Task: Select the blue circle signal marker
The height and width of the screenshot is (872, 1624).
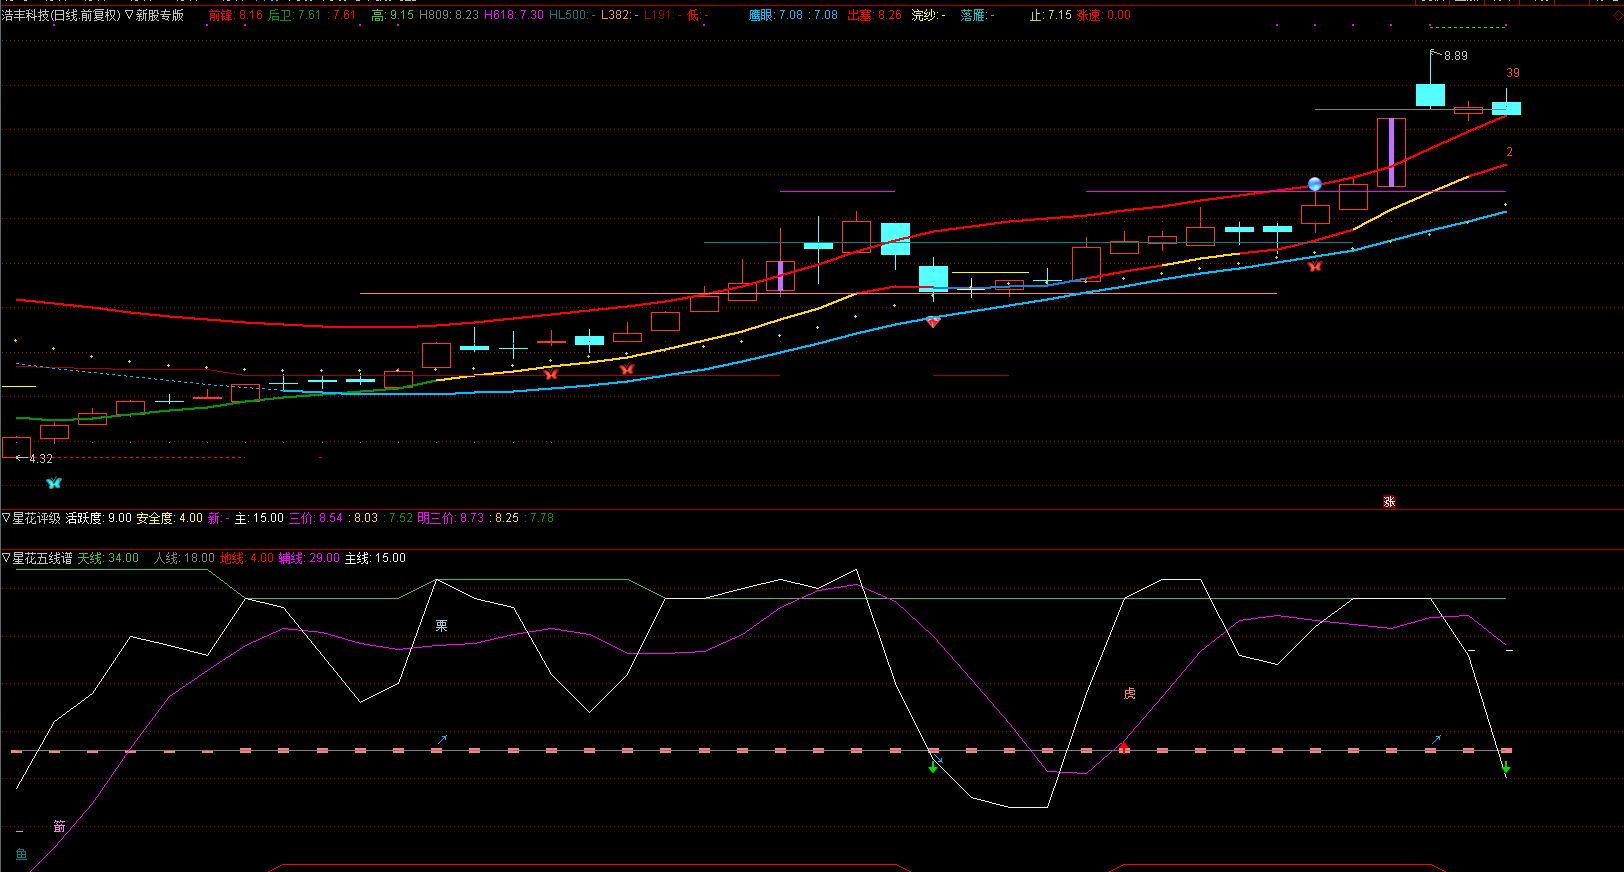Action: tap(1315, 184)
